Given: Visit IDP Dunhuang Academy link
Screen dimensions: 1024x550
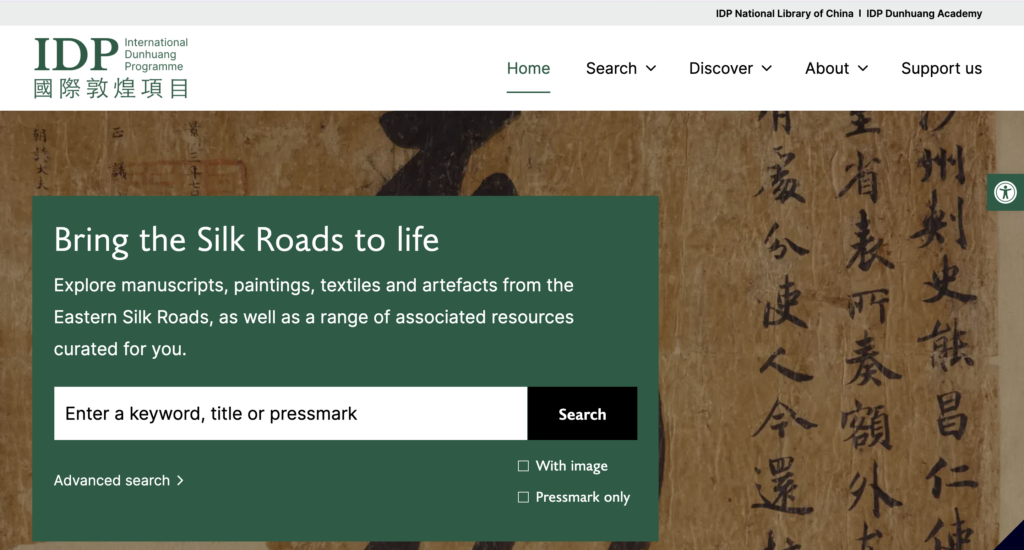Looking at the screenshot, I should pos(924,13).
